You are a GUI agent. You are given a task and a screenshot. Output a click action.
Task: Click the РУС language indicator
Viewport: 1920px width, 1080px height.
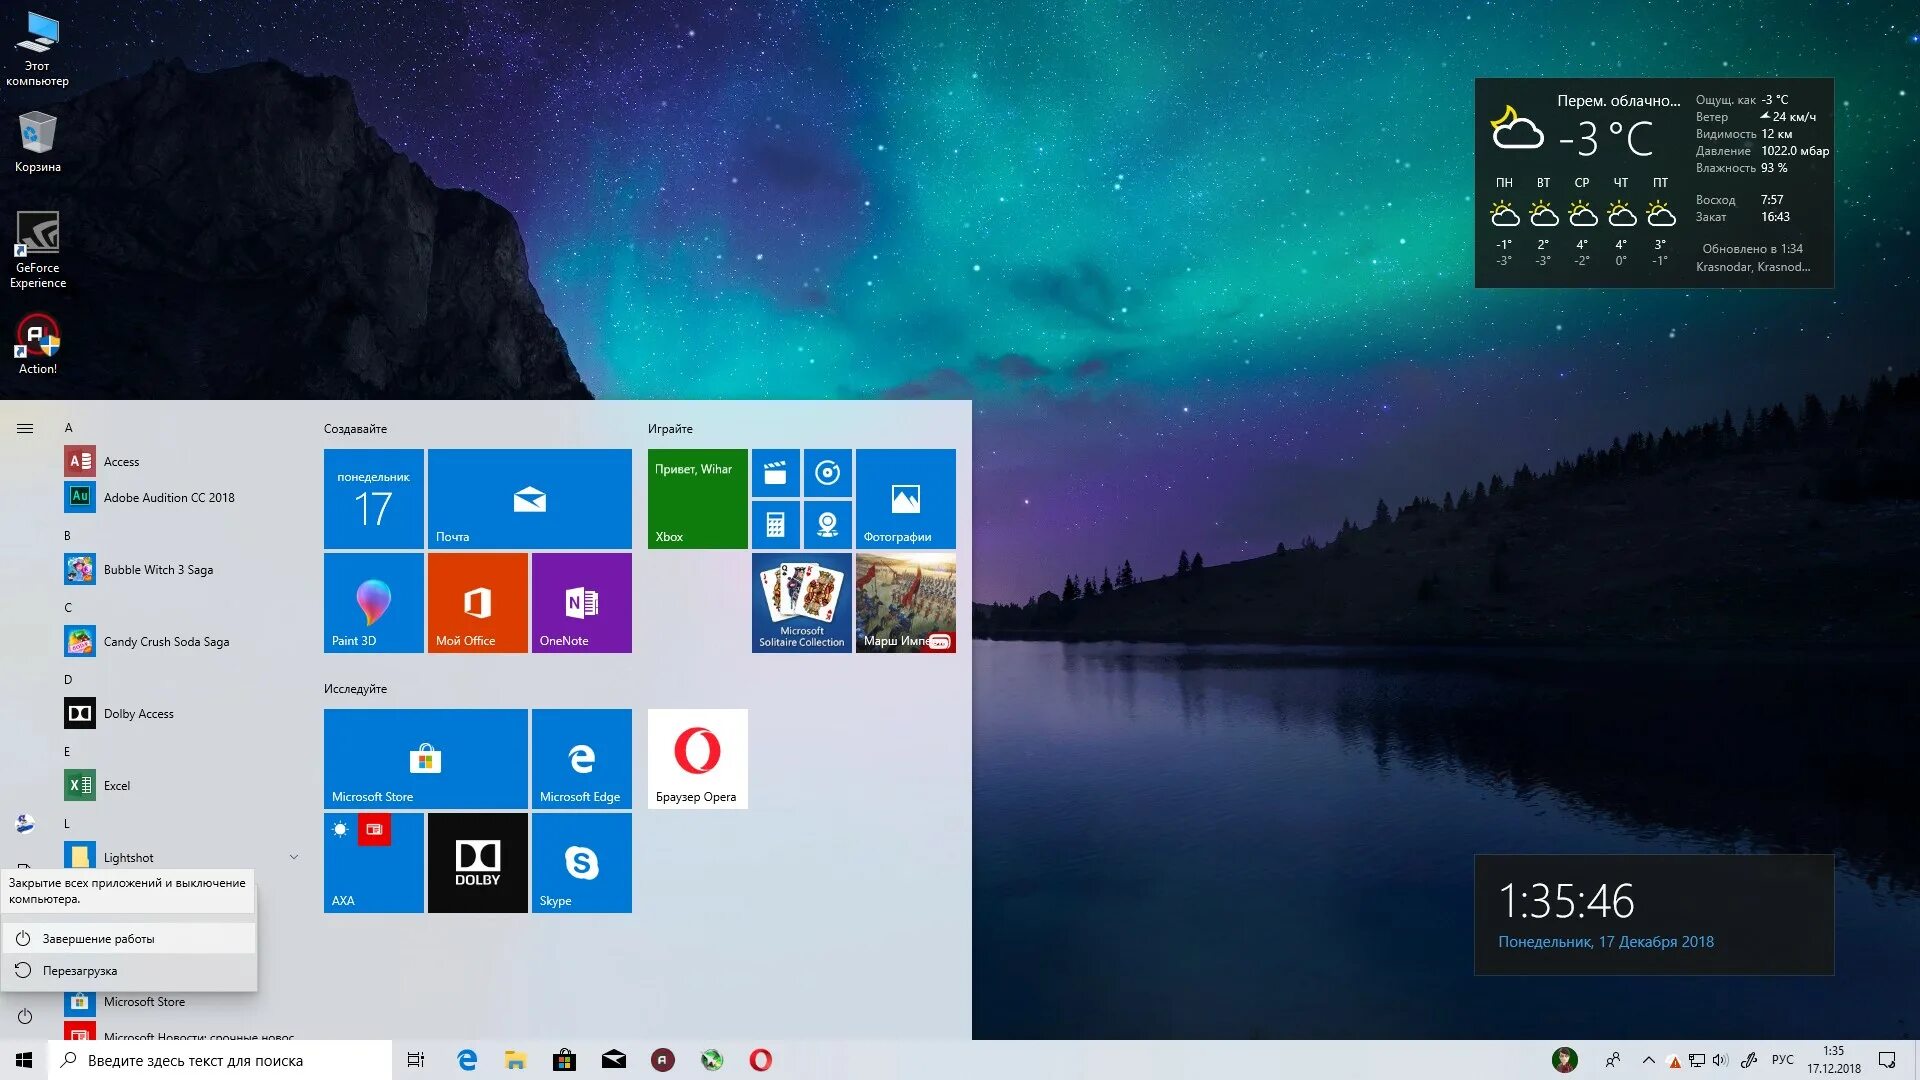(x=1782, y=1060)
